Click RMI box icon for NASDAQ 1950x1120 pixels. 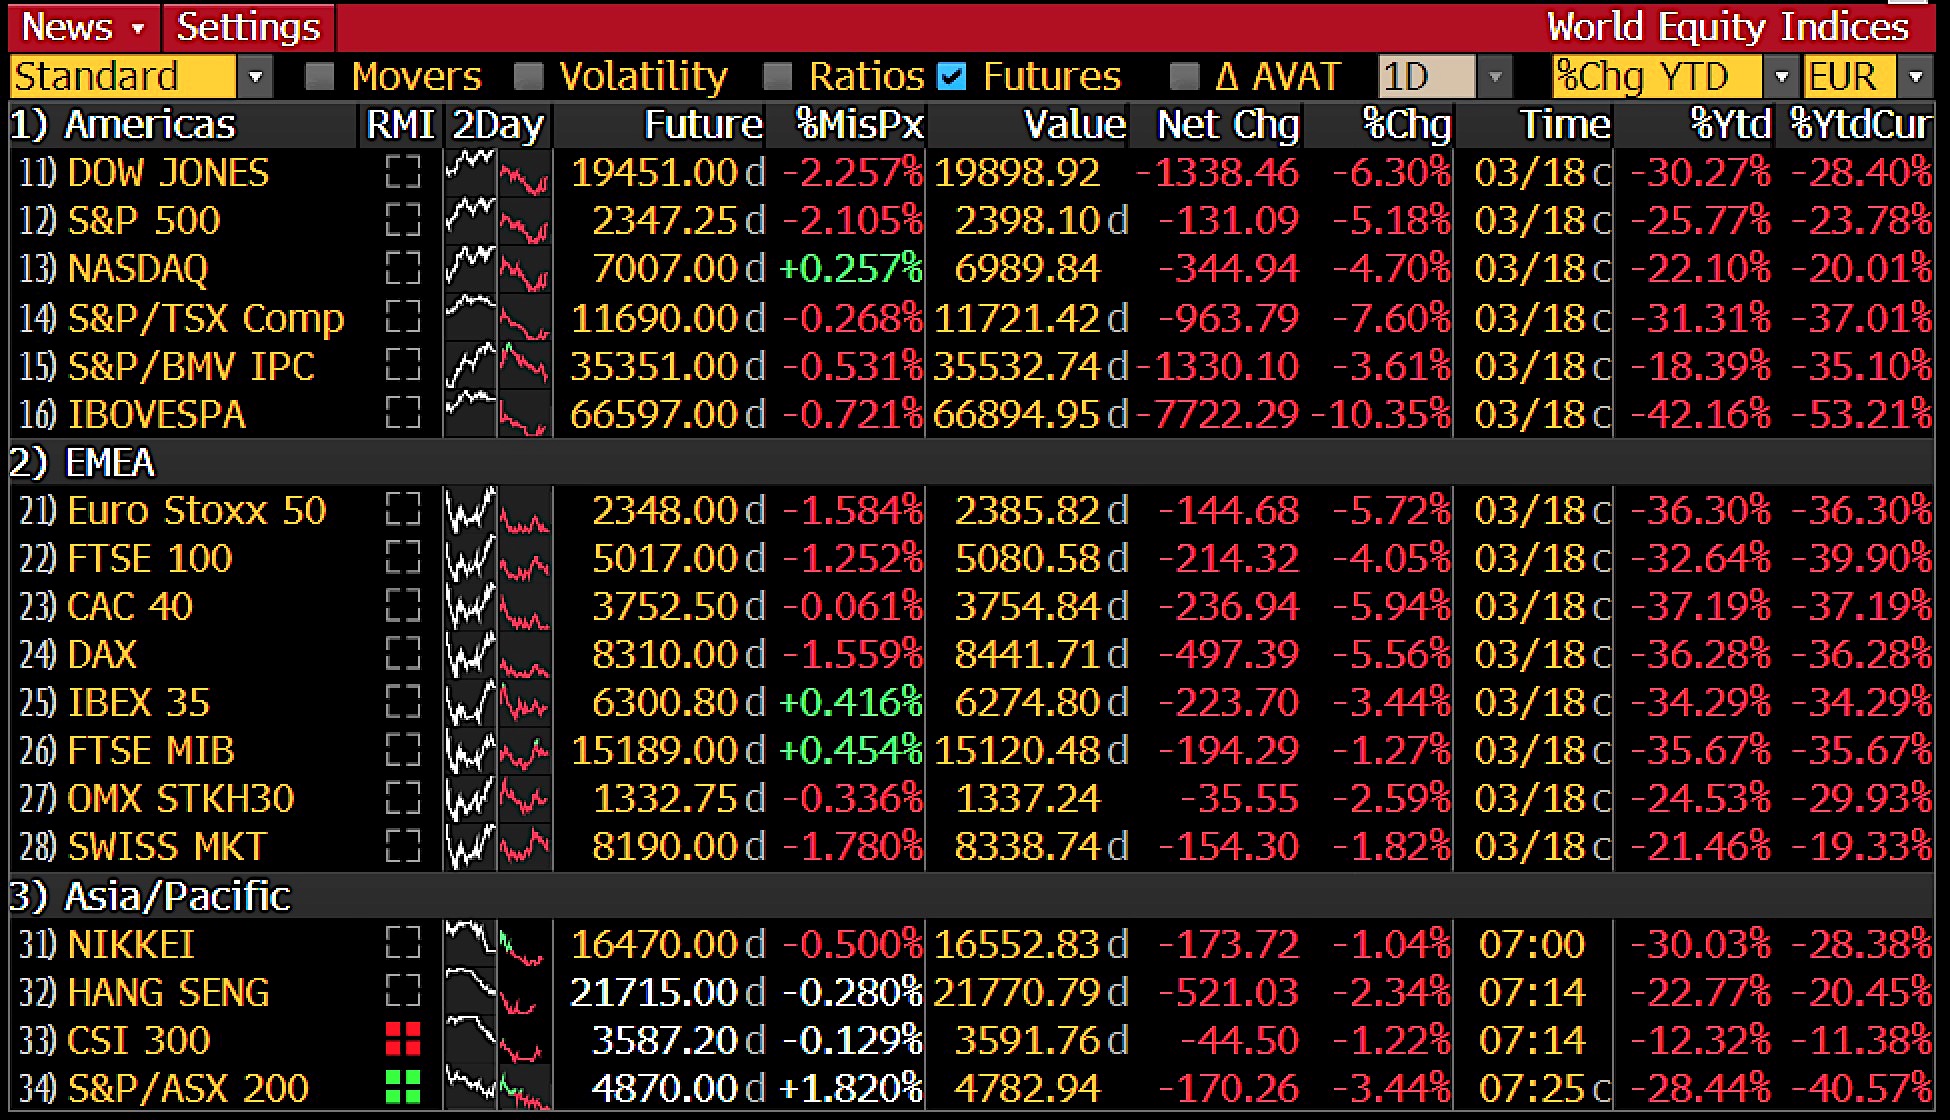coord(403,269)
